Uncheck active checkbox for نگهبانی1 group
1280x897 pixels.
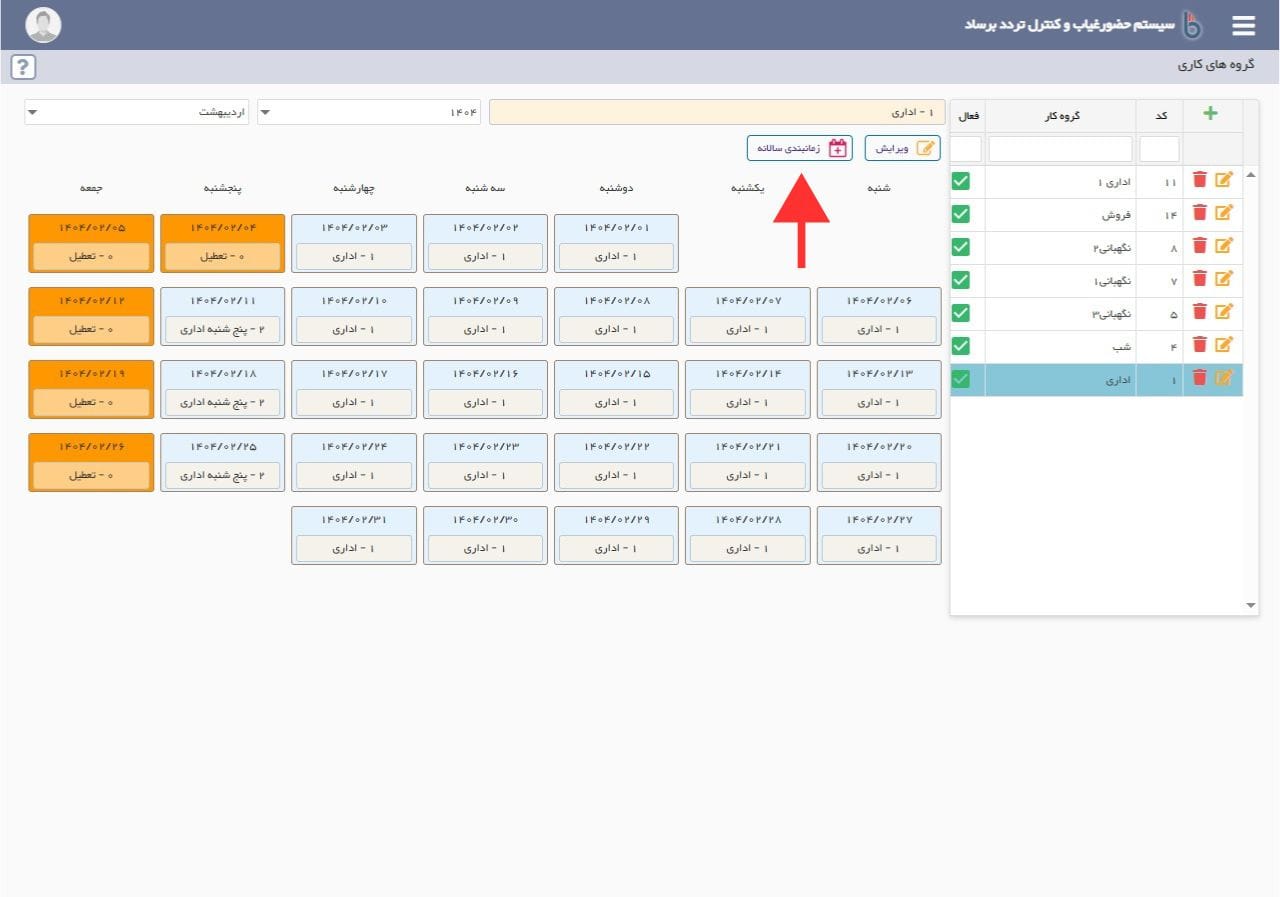tap(961, 280)
